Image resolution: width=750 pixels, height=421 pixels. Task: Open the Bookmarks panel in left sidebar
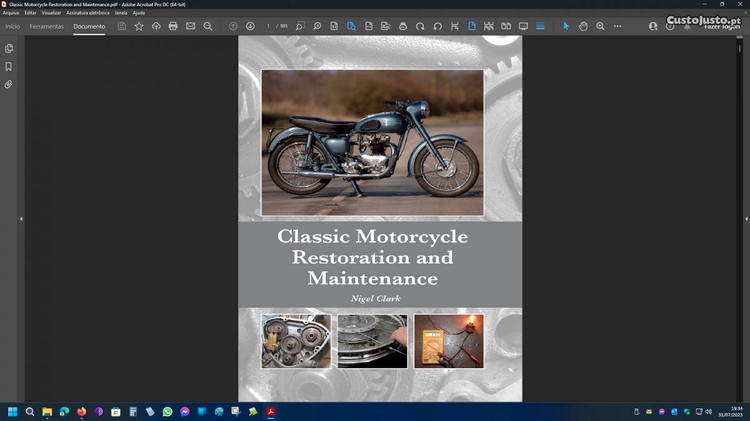point(9,66)
